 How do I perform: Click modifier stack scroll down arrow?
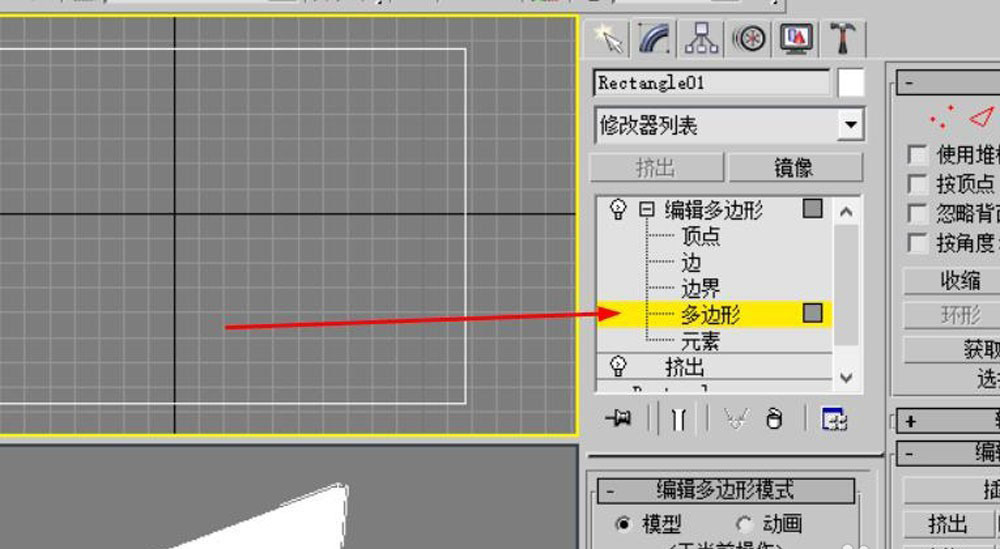[x=846, y=377]
